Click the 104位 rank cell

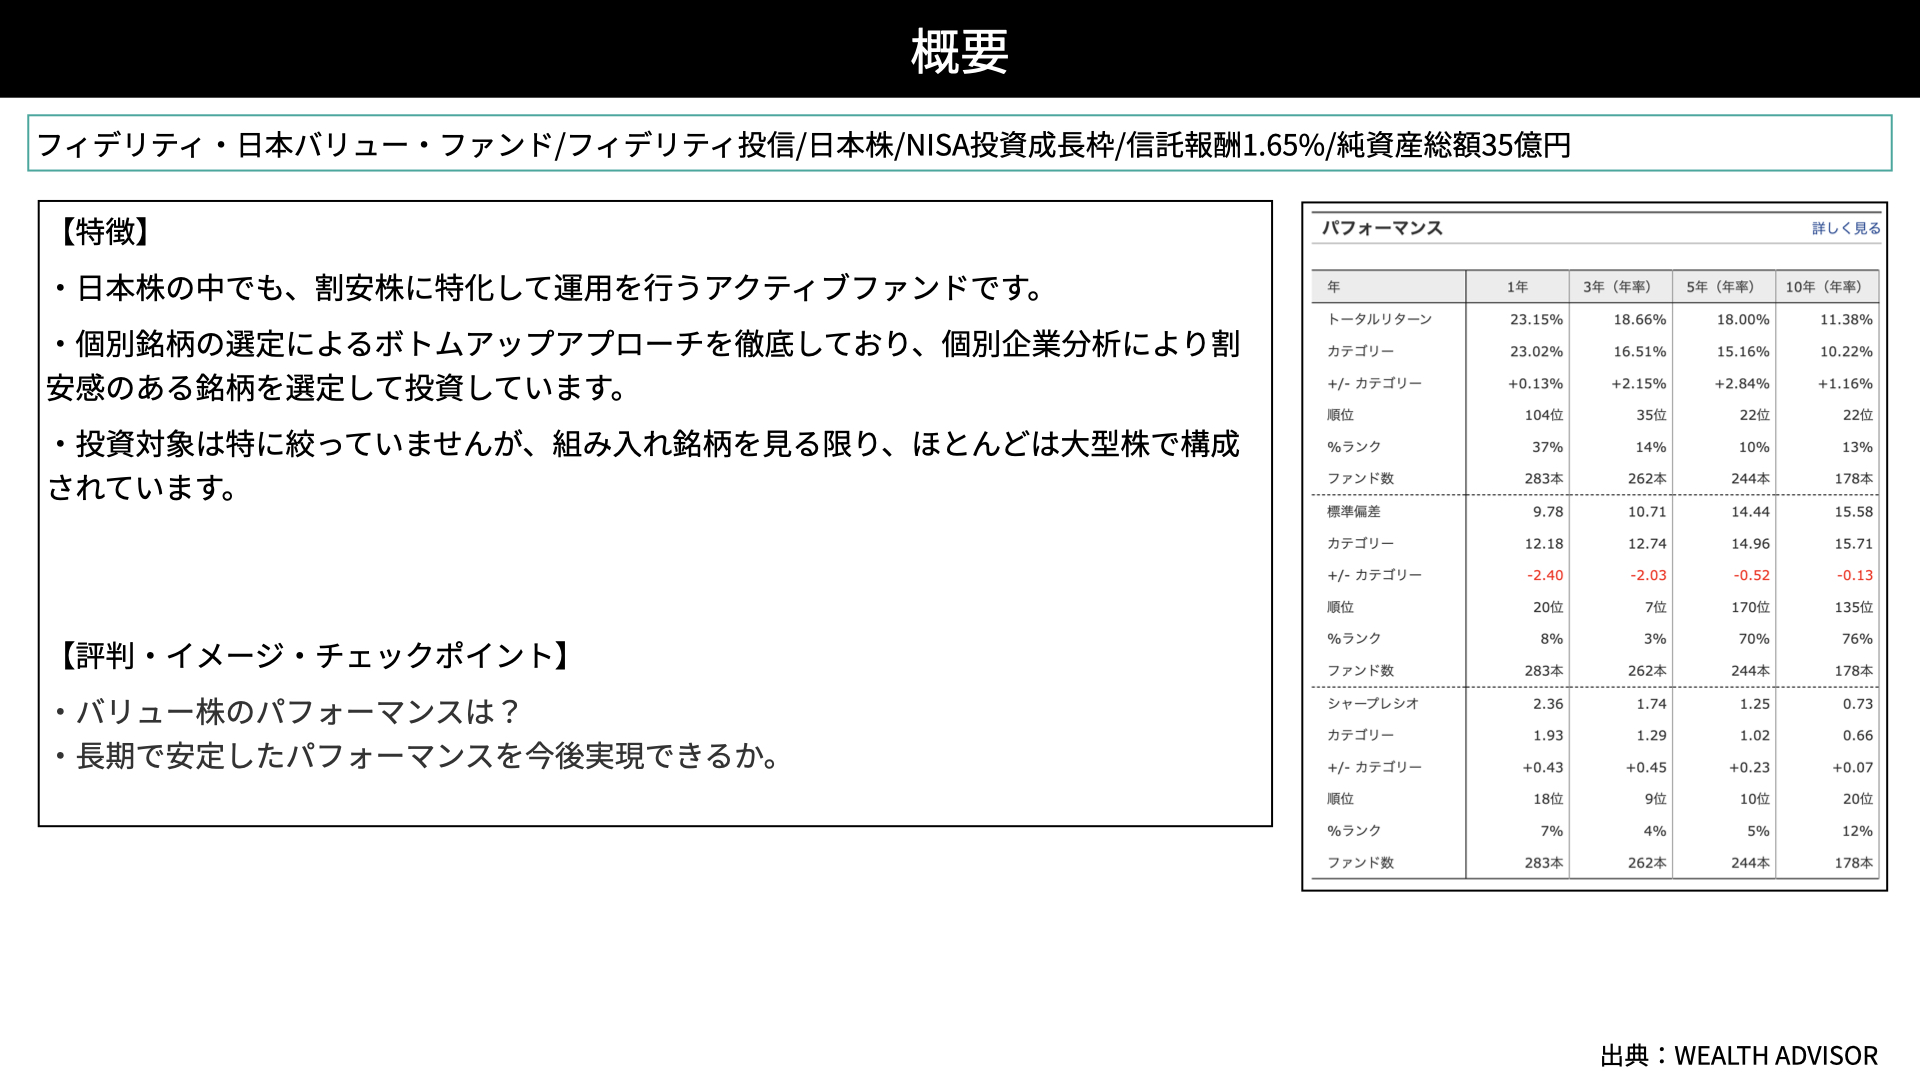point(1544,415)
